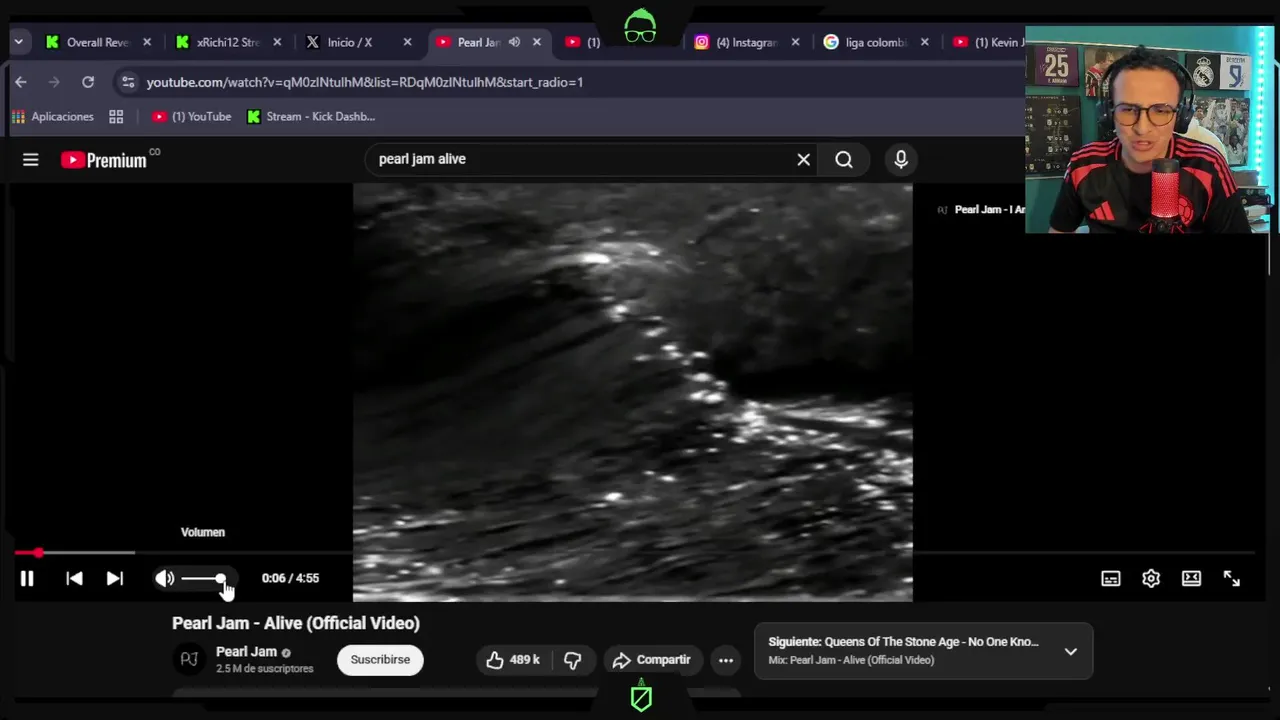Screen dimensions: 1280x720
Task: Seek on the red video progress bar
Action: (634, 552)
